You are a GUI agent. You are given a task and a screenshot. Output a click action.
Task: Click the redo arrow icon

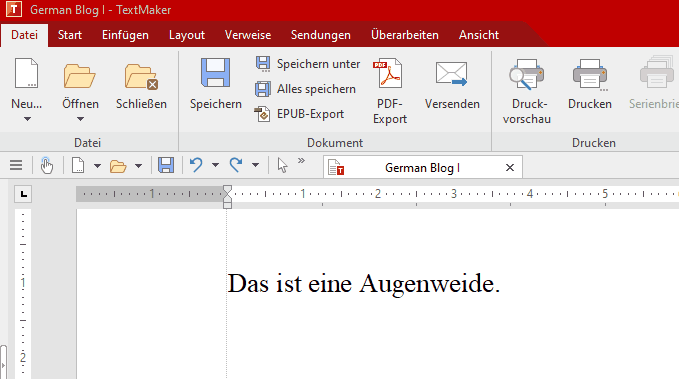pos(236,165)
